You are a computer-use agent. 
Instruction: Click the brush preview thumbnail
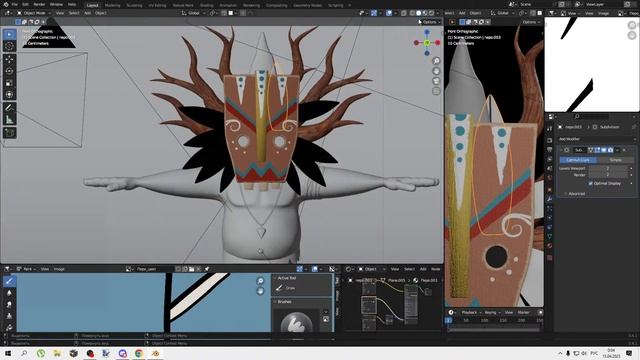point(297,321)
